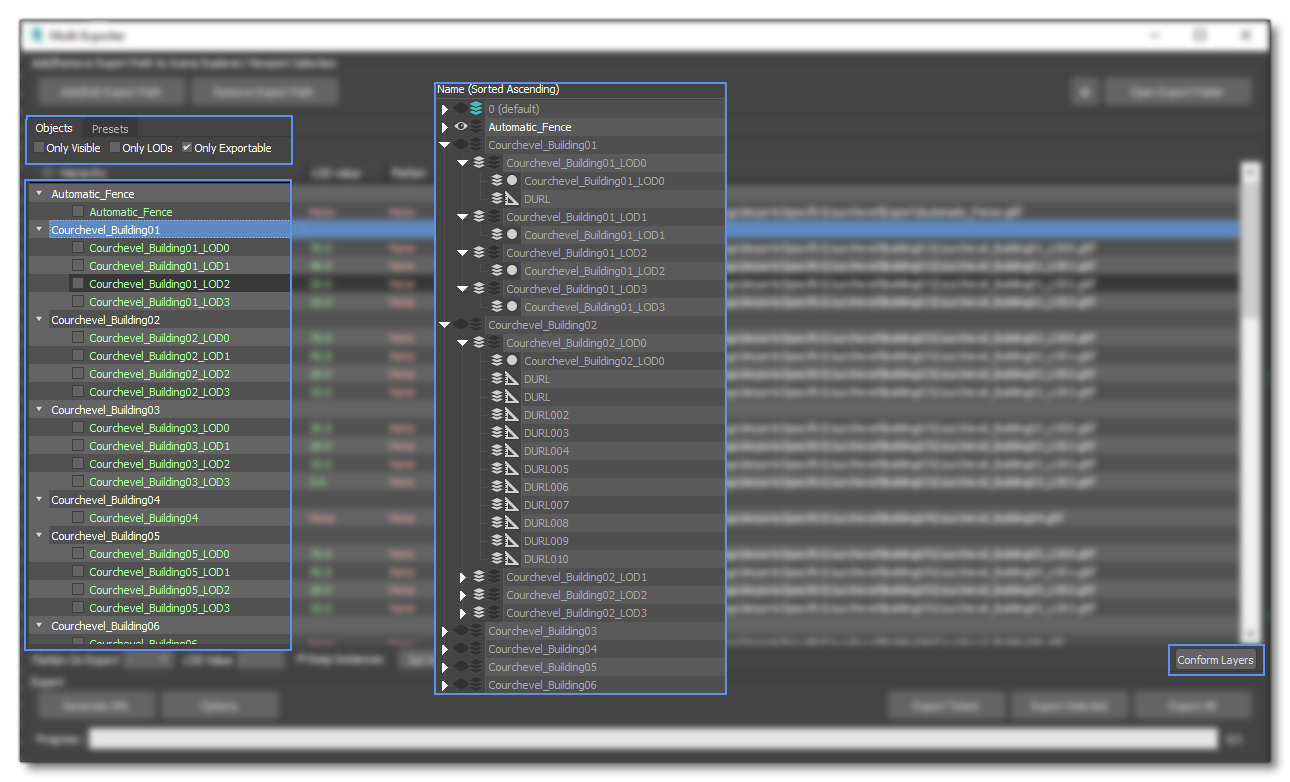The width and height of the screenshot is (1290, 782).
Task: Click the layer icon next to Courchevel_Building06
Action: 477,685
